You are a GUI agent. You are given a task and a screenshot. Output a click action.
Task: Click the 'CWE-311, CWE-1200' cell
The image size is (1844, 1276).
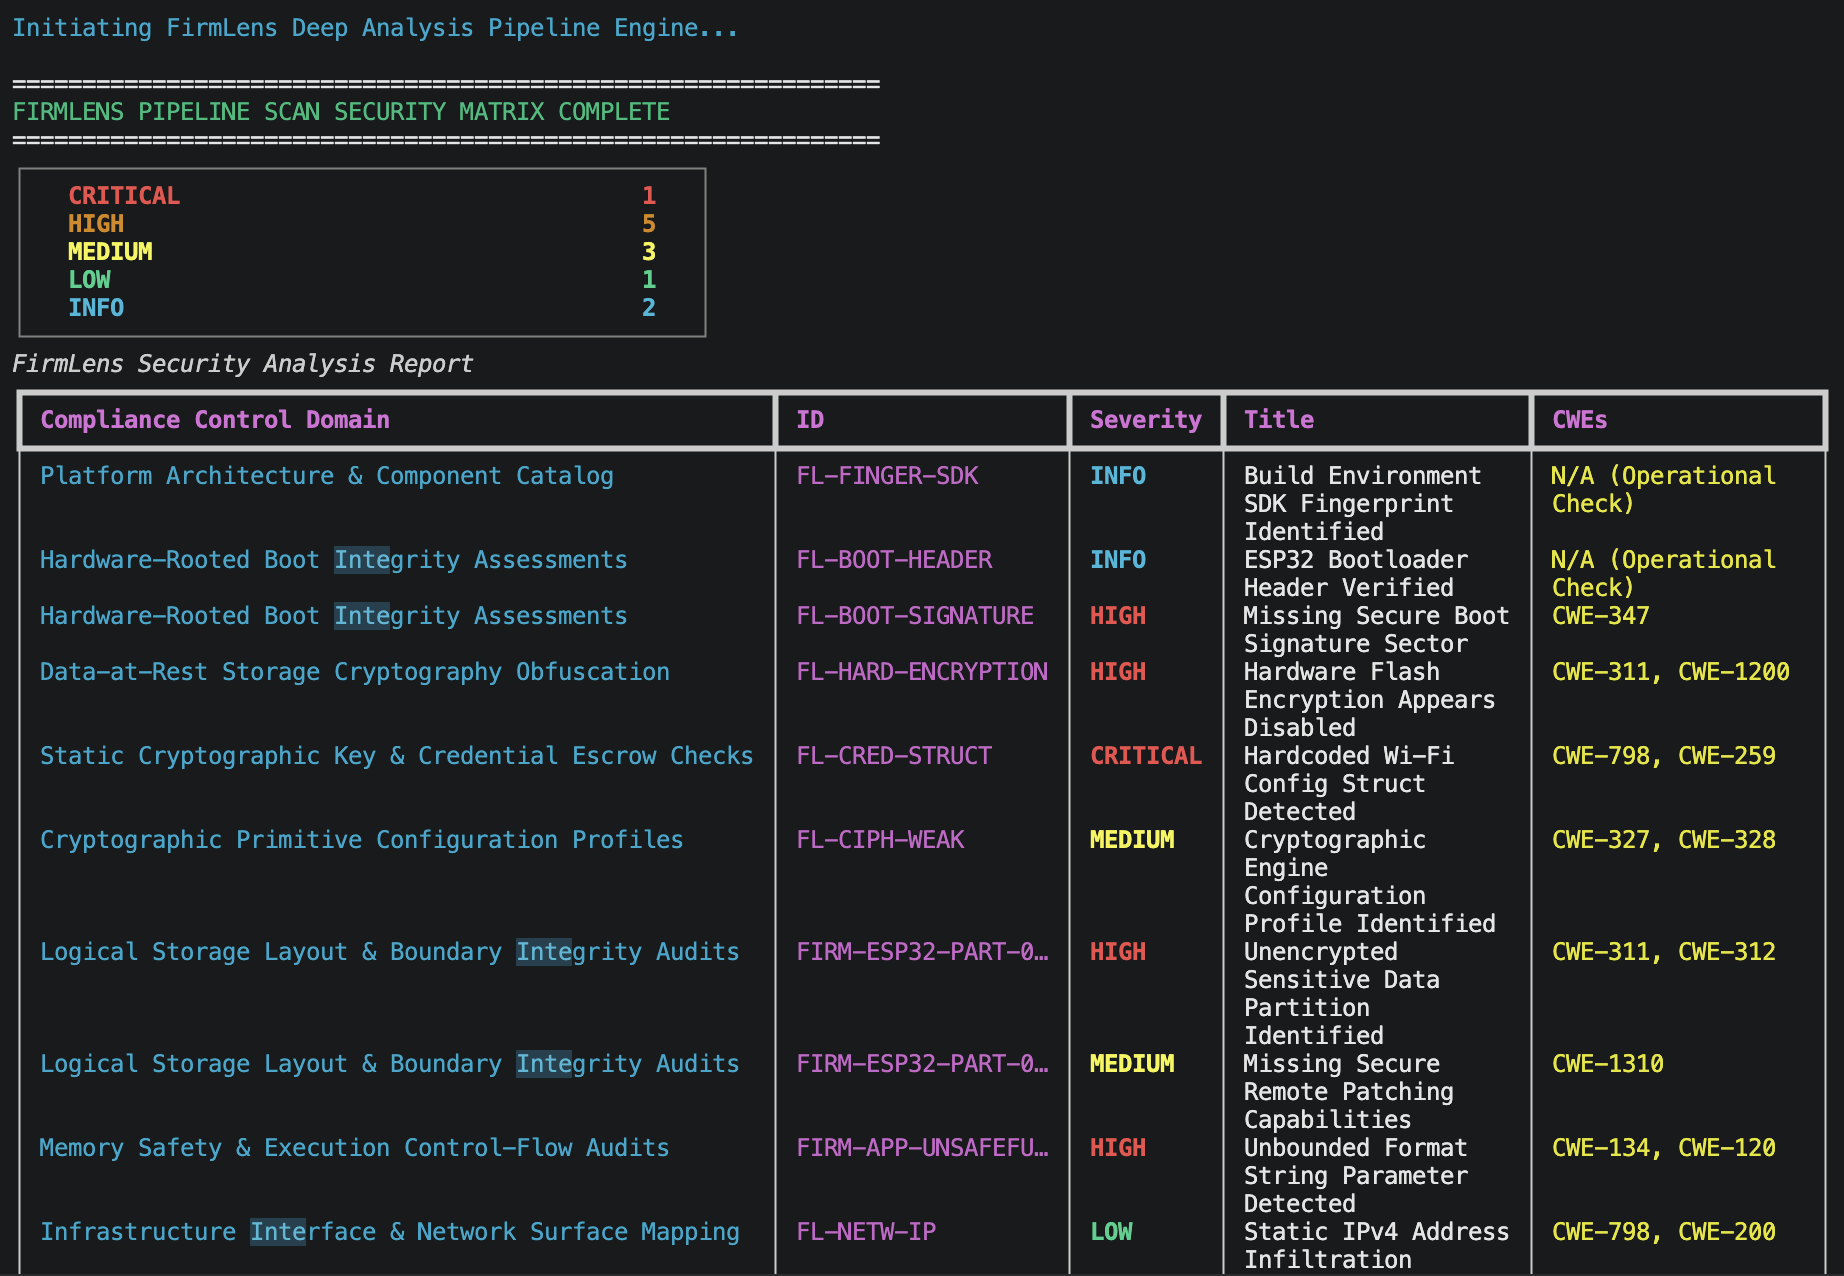[1671, 672]
